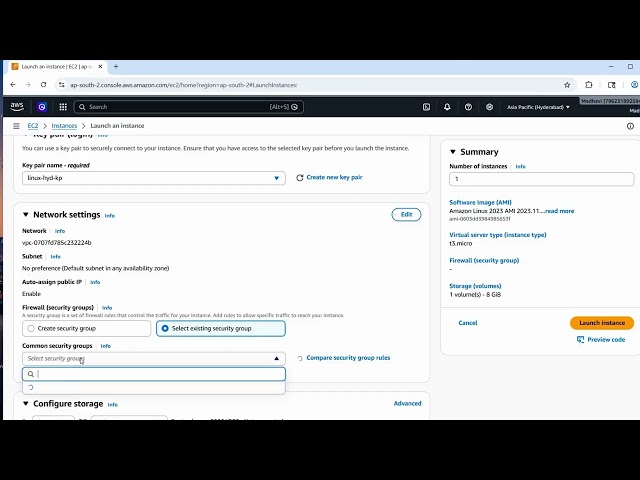Click Info next to Subnet label
The height and width of the screenshot is (480, 640).
click(x=56, y=257)
